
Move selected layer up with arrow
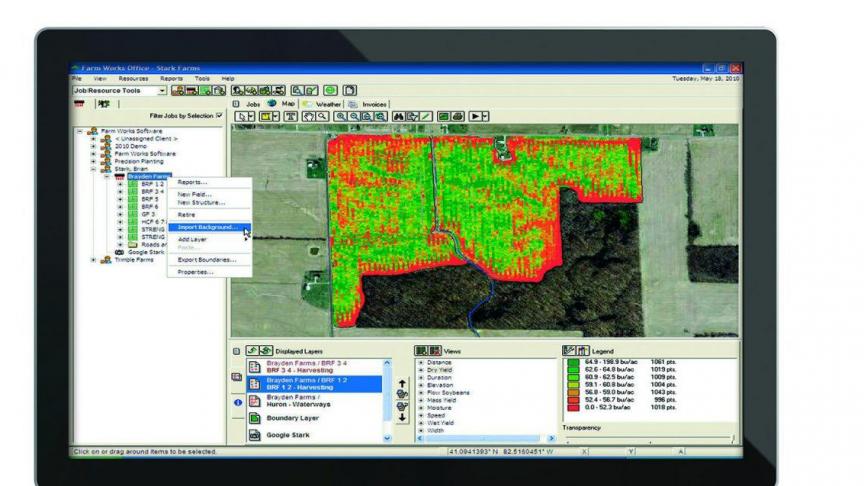click(402, 383)
